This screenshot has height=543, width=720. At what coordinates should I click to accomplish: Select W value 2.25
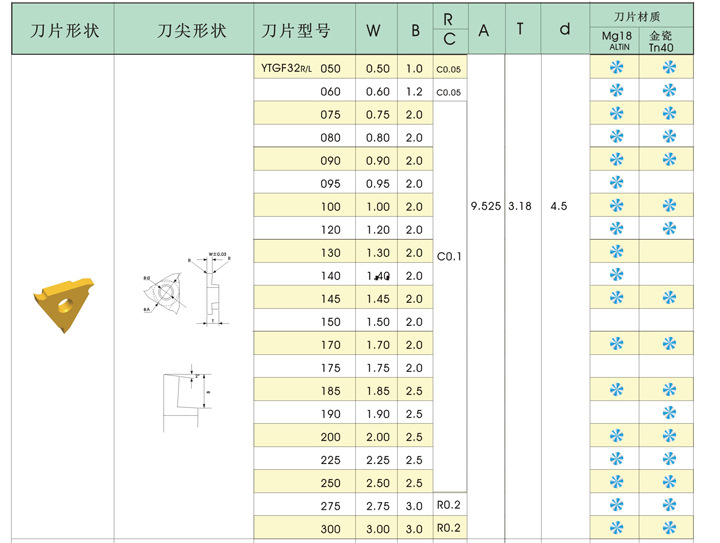[378, 460]
